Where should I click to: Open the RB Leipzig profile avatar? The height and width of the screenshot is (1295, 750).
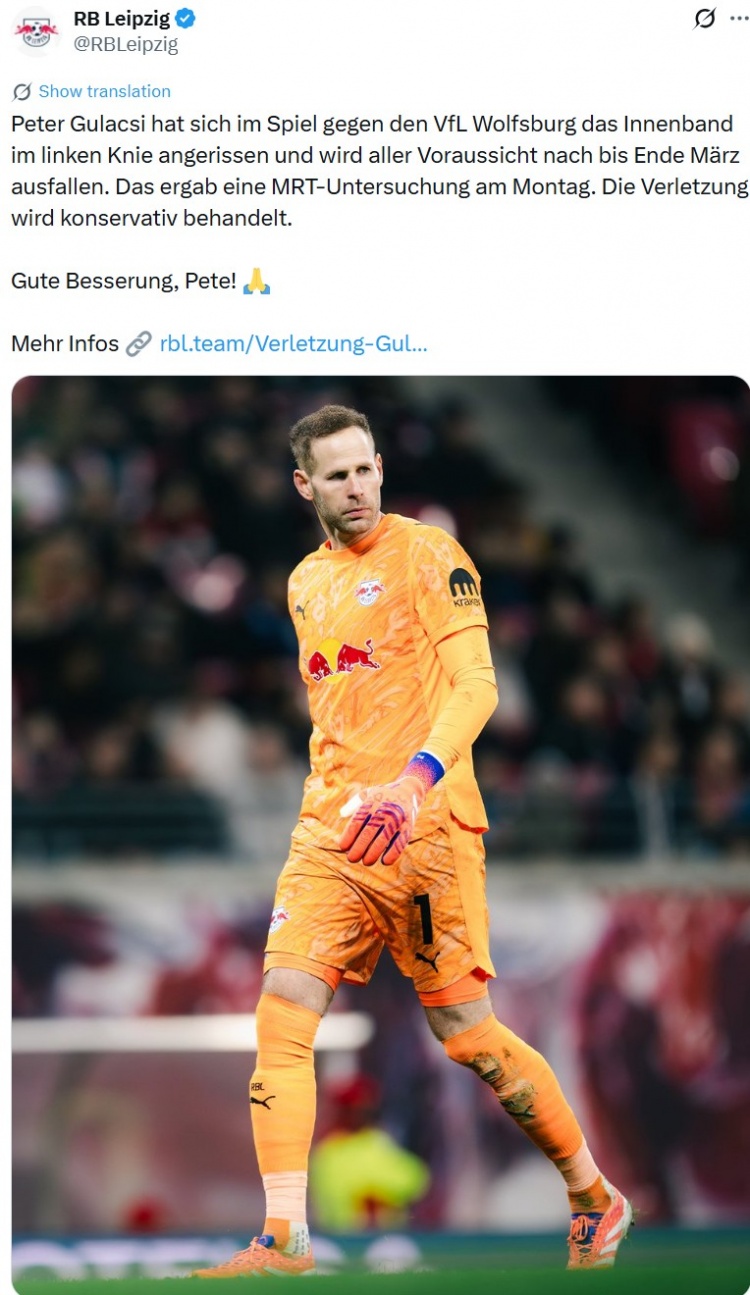point(37,31)
